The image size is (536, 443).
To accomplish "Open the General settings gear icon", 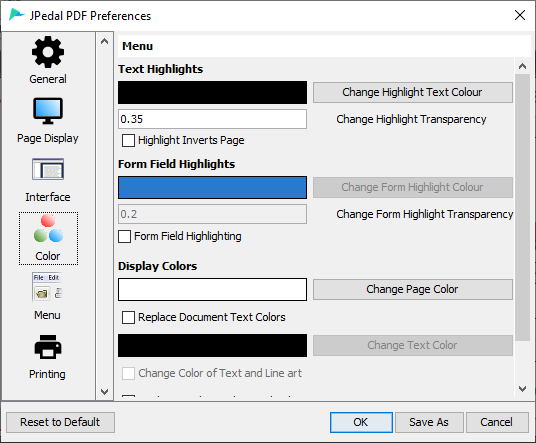I will tap(48, 52).
